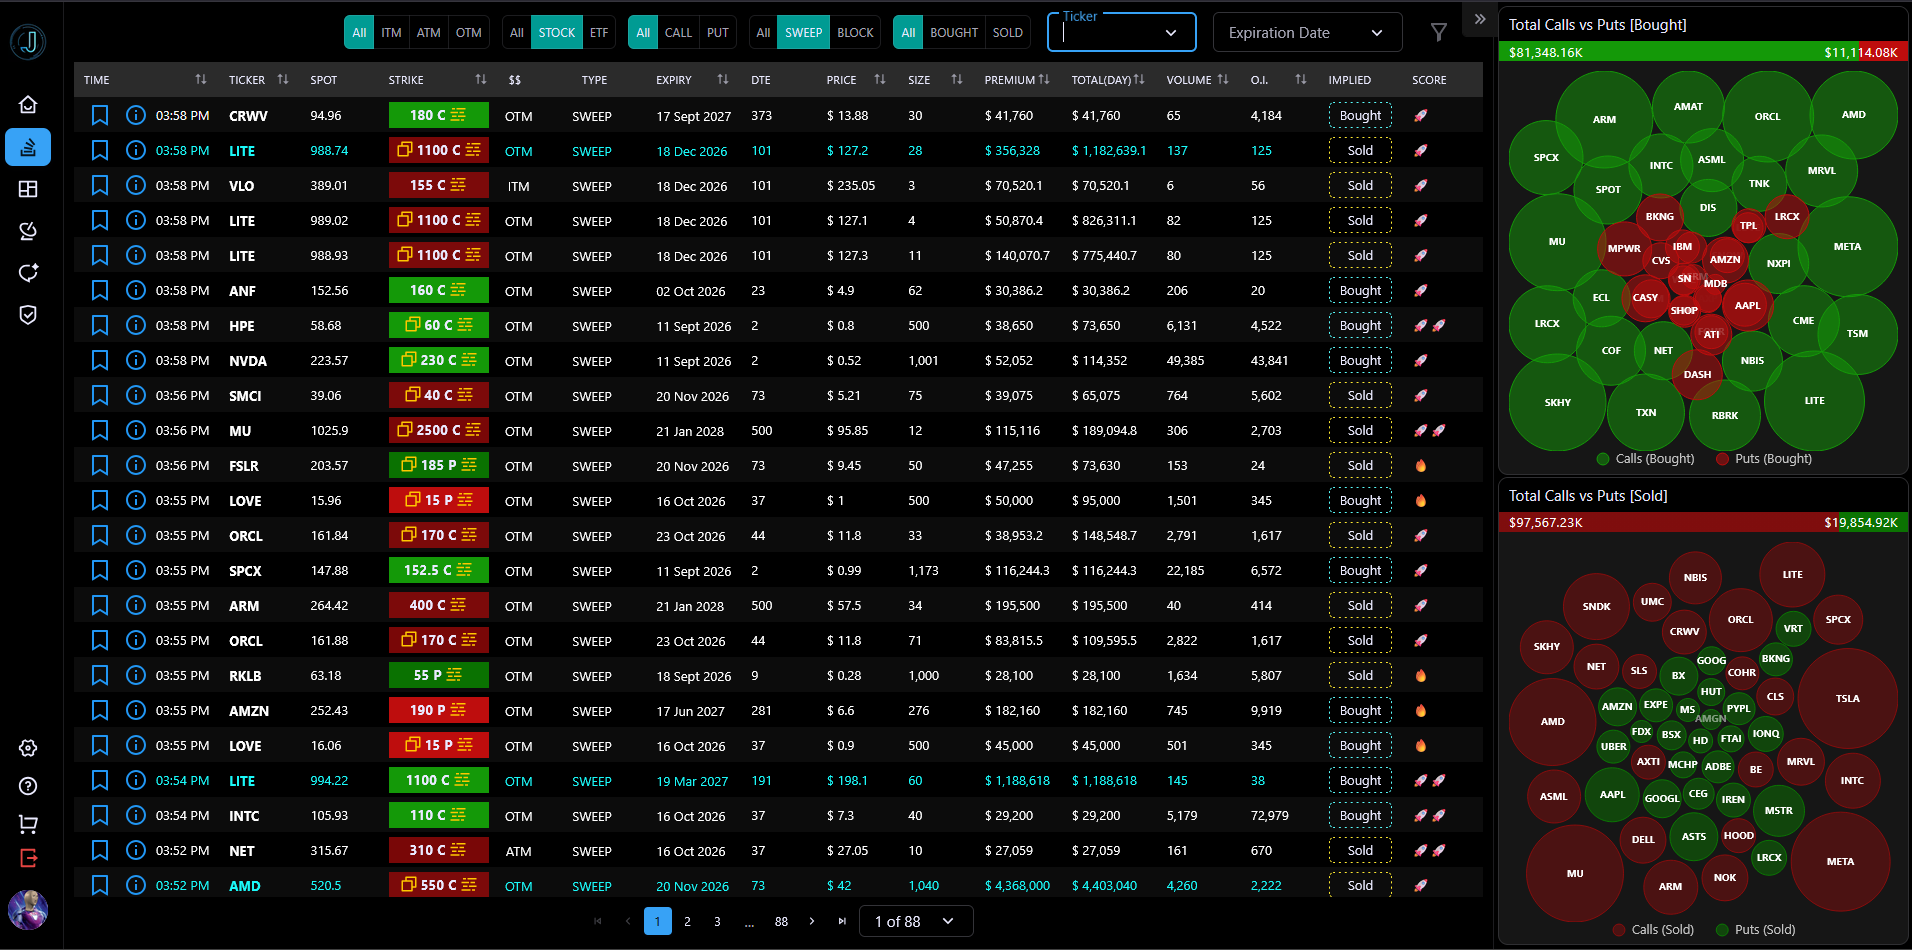
Task: Select the PUT filter
Action: click(x=718, y=33)
